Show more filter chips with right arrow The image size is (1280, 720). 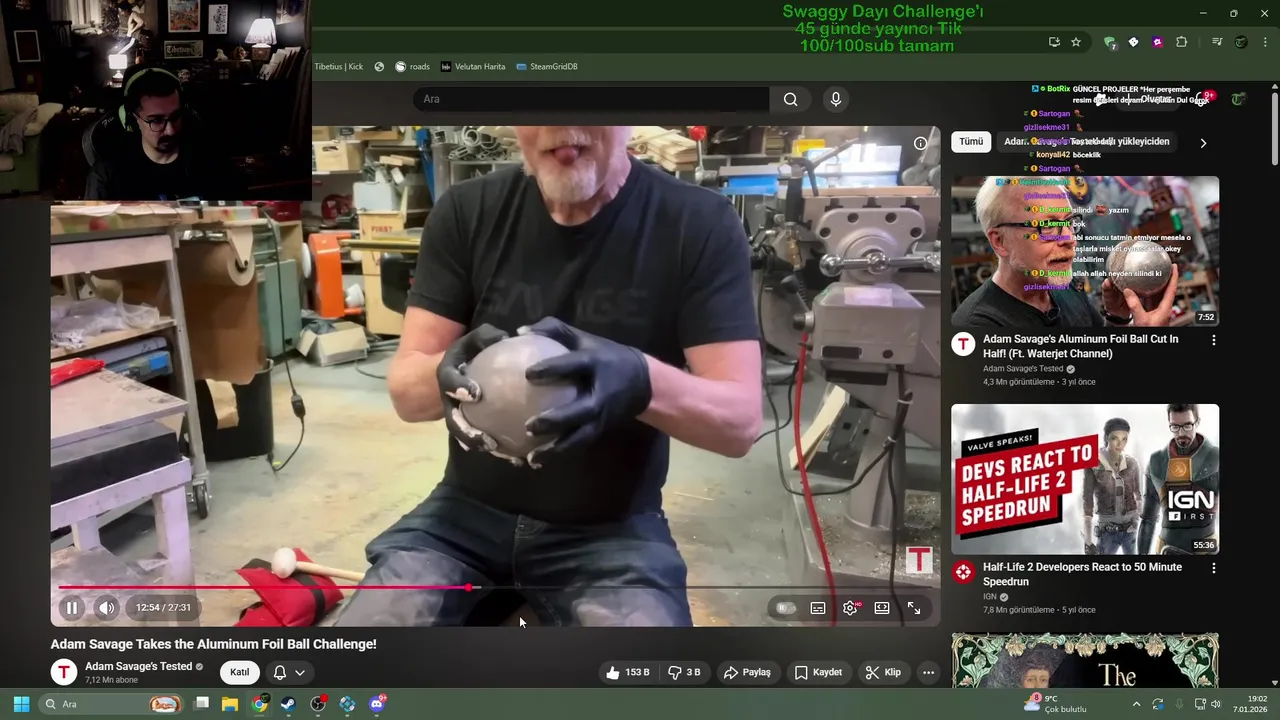pos(1203,143)
